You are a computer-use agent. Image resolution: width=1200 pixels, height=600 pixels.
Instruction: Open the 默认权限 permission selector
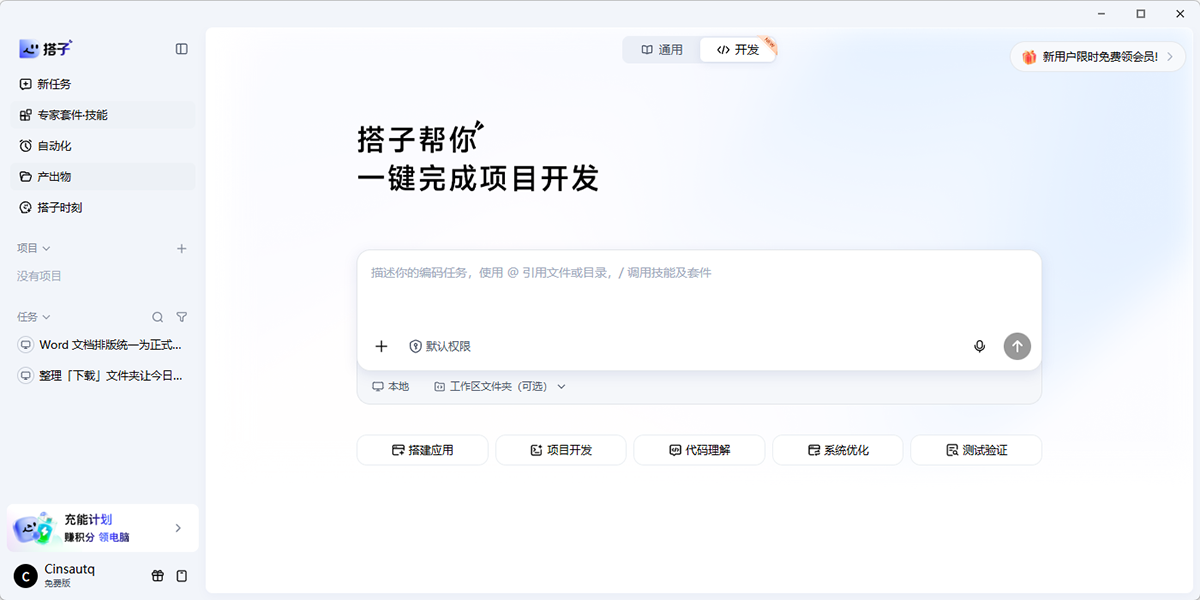click(x=440, y=346)
